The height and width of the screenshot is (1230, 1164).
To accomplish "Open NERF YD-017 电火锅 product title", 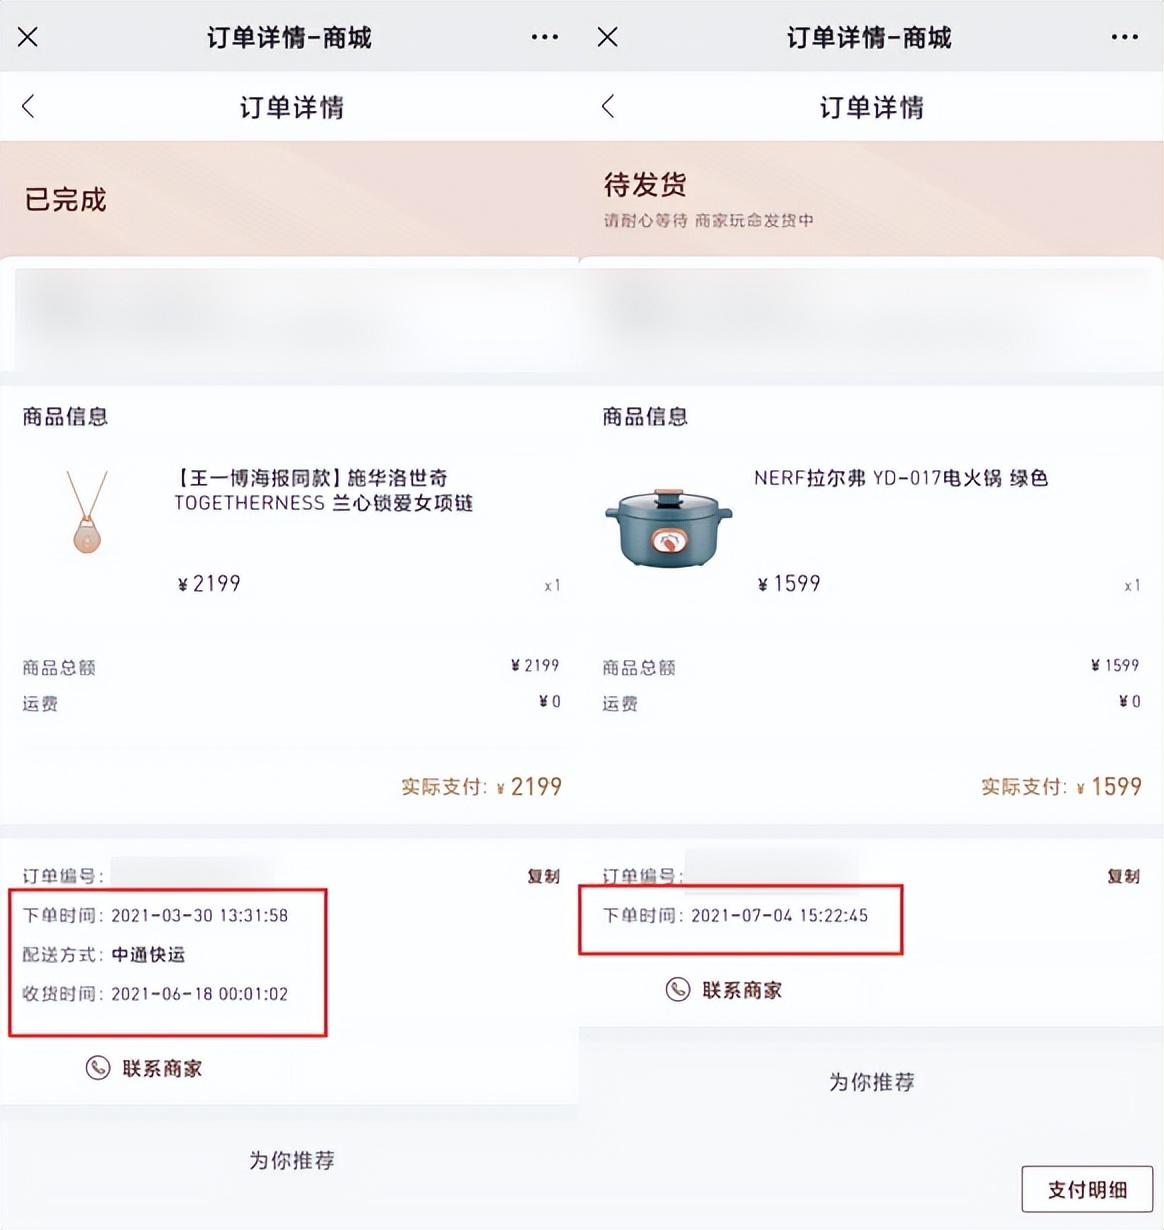I will (x=901, y=478).
